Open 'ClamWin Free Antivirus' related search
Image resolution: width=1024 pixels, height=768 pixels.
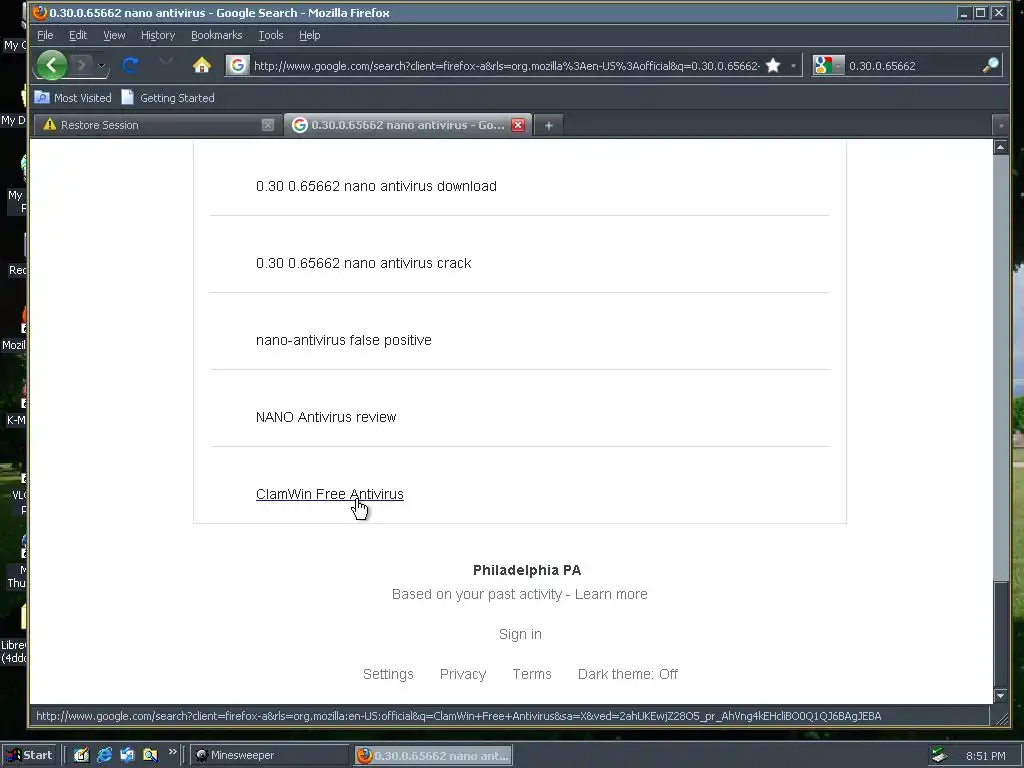[x=330, y=494]
